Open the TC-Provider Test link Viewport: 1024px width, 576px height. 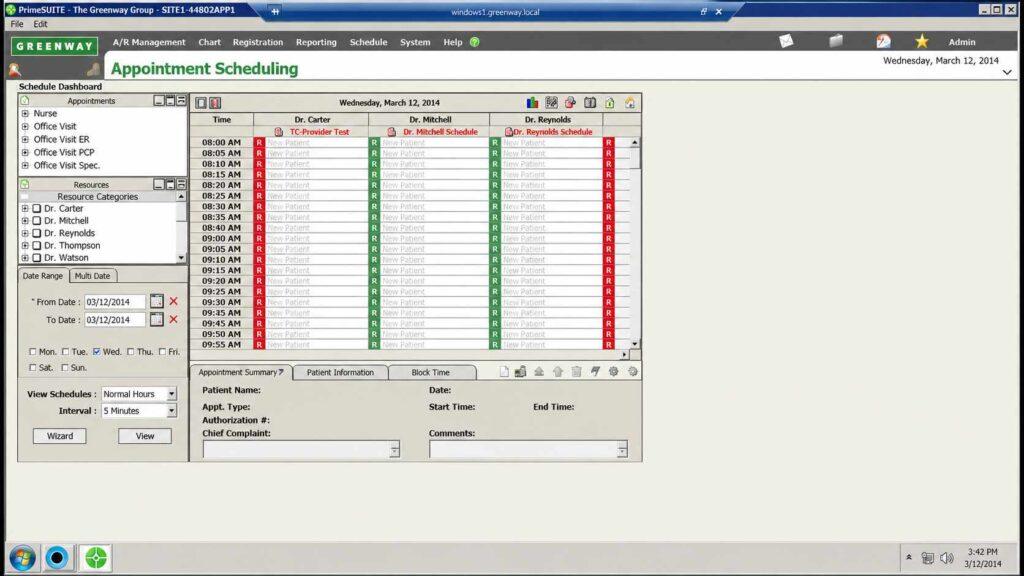point(319,132)
